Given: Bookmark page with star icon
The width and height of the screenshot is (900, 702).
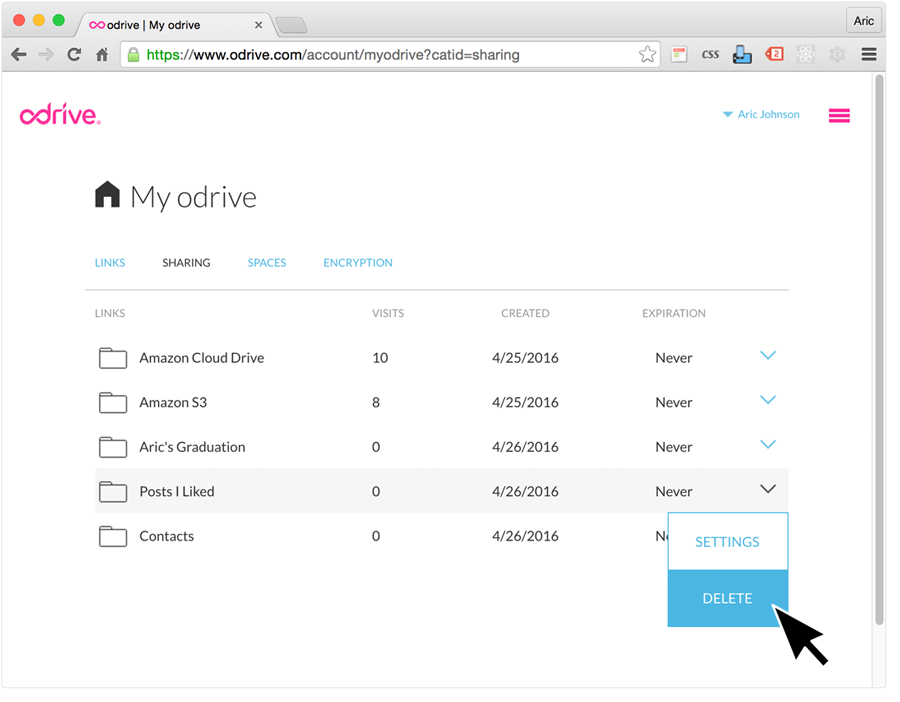Looking at the screenshot, I should [x=647, y=55].
